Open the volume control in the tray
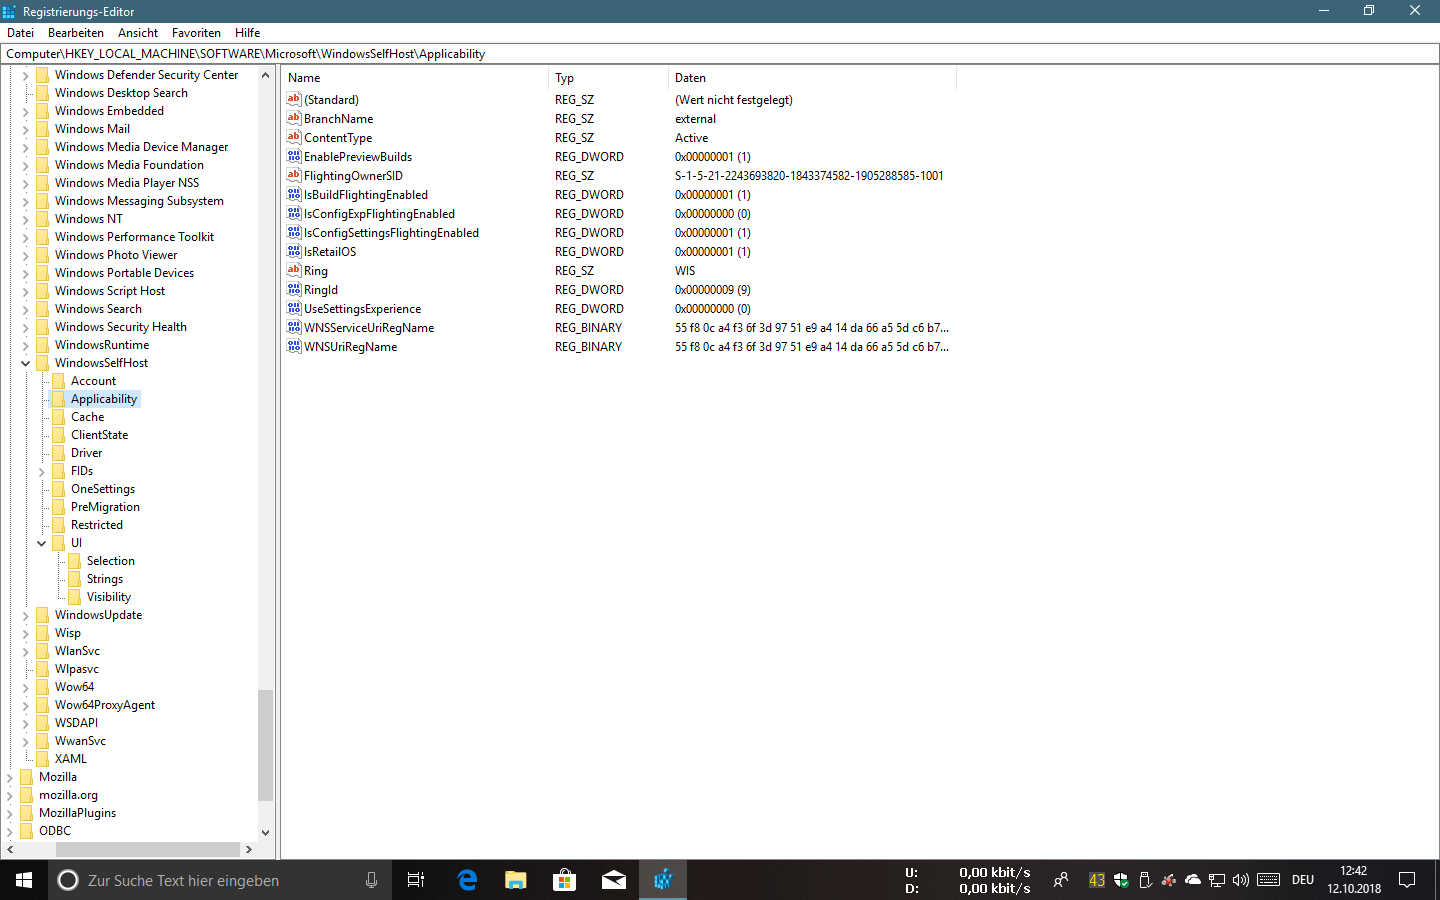This screenshot has width=1440, height=900. pyautogui.click(x=1241, y=880)
